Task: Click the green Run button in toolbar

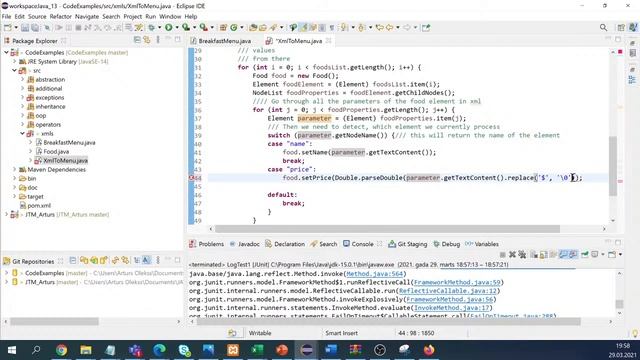Action: coord(169,27)
